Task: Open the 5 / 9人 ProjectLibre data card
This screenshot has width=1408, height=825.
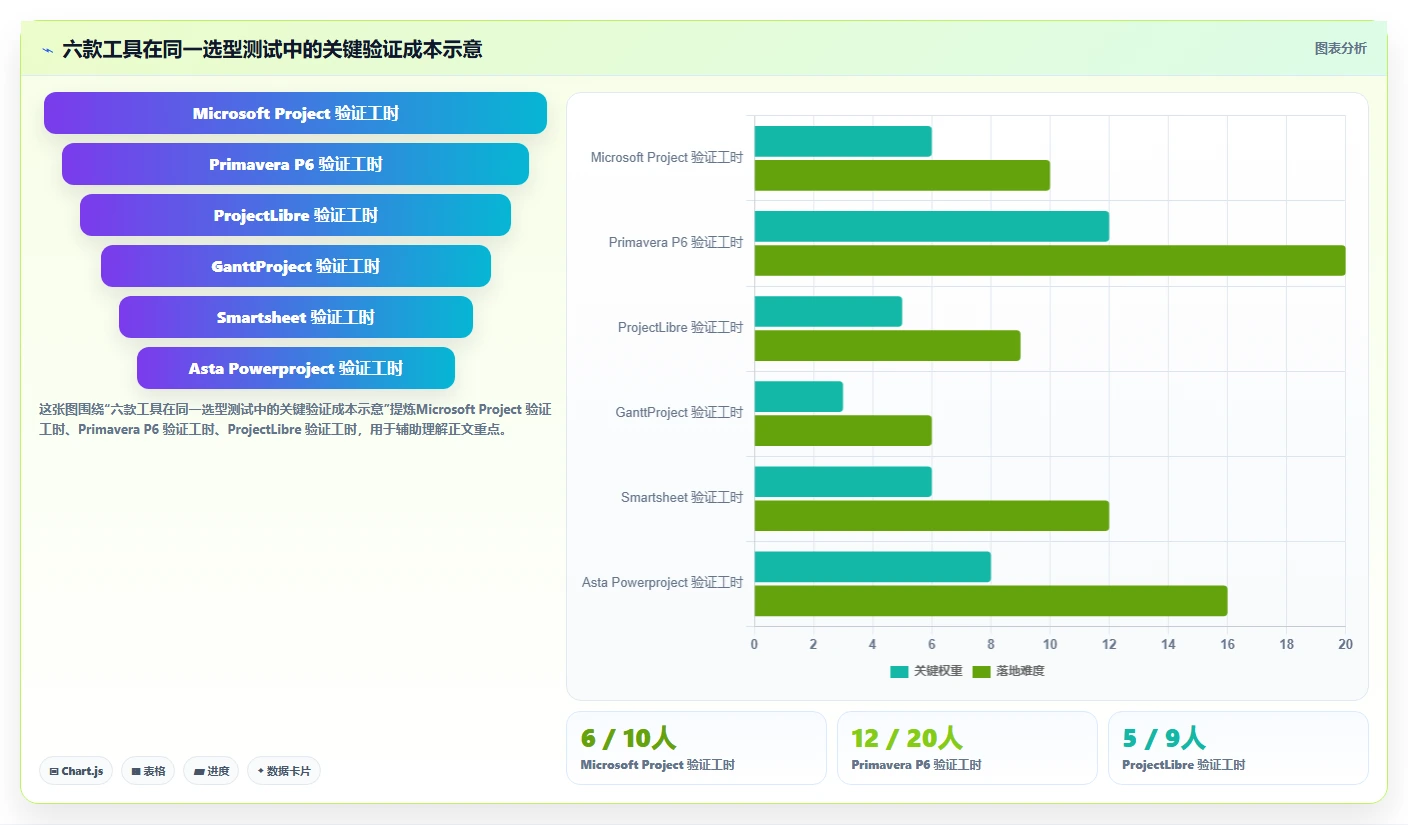Action: tap(1238, 748)
